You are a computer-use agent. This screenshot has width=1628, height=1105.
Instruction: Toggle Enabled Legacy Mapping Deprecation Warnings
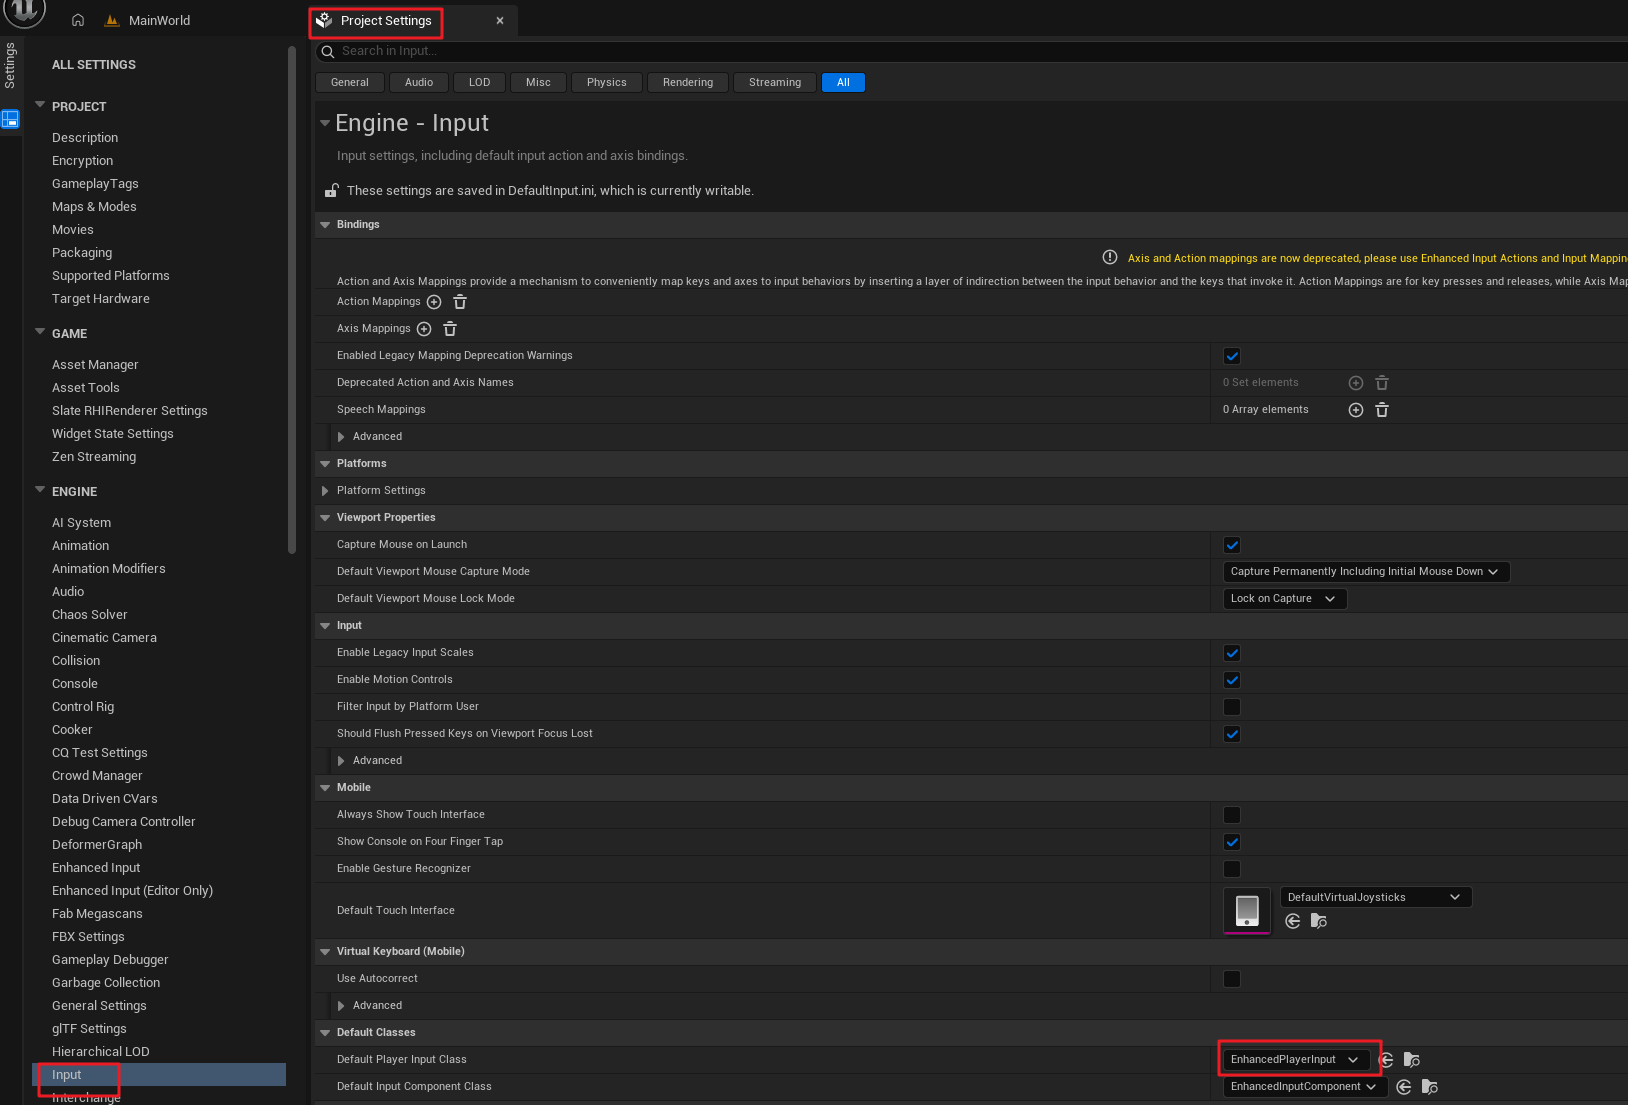pyautogui.click(x=1232, y=356)
